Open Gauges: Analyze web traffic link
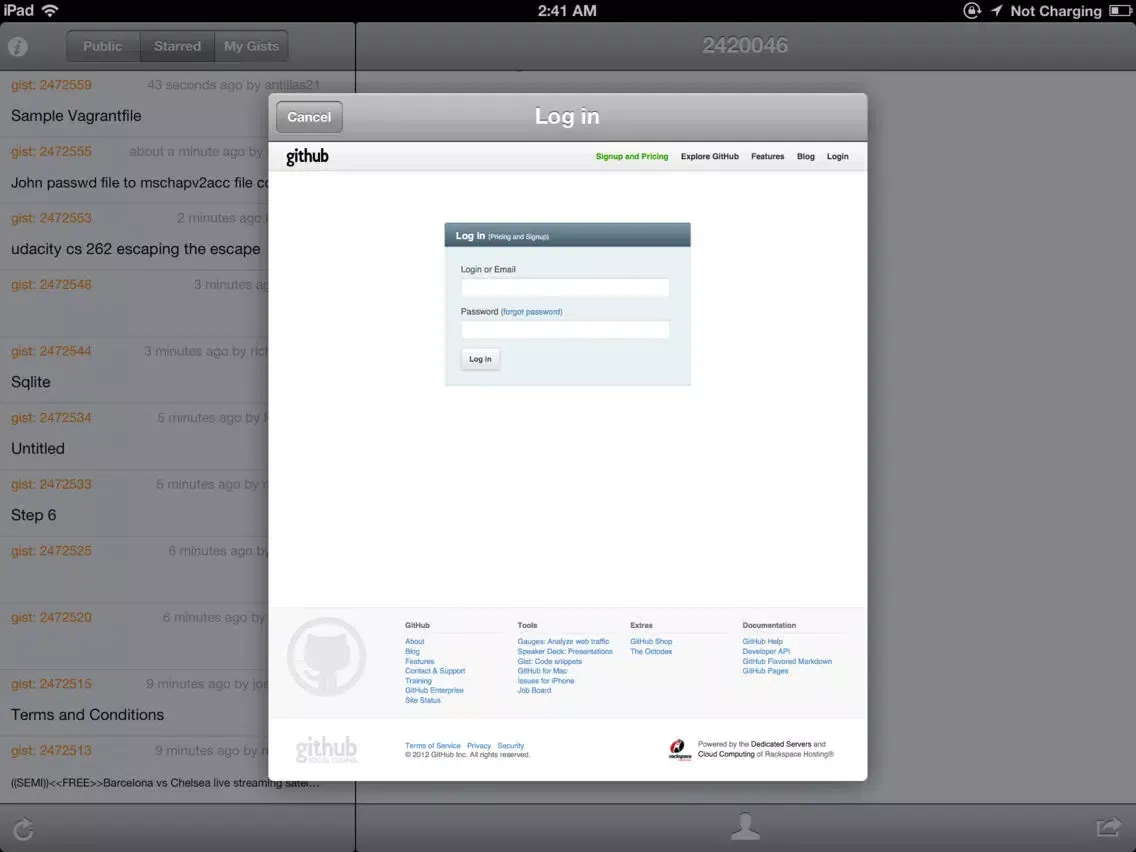 [x=563, y=642]
